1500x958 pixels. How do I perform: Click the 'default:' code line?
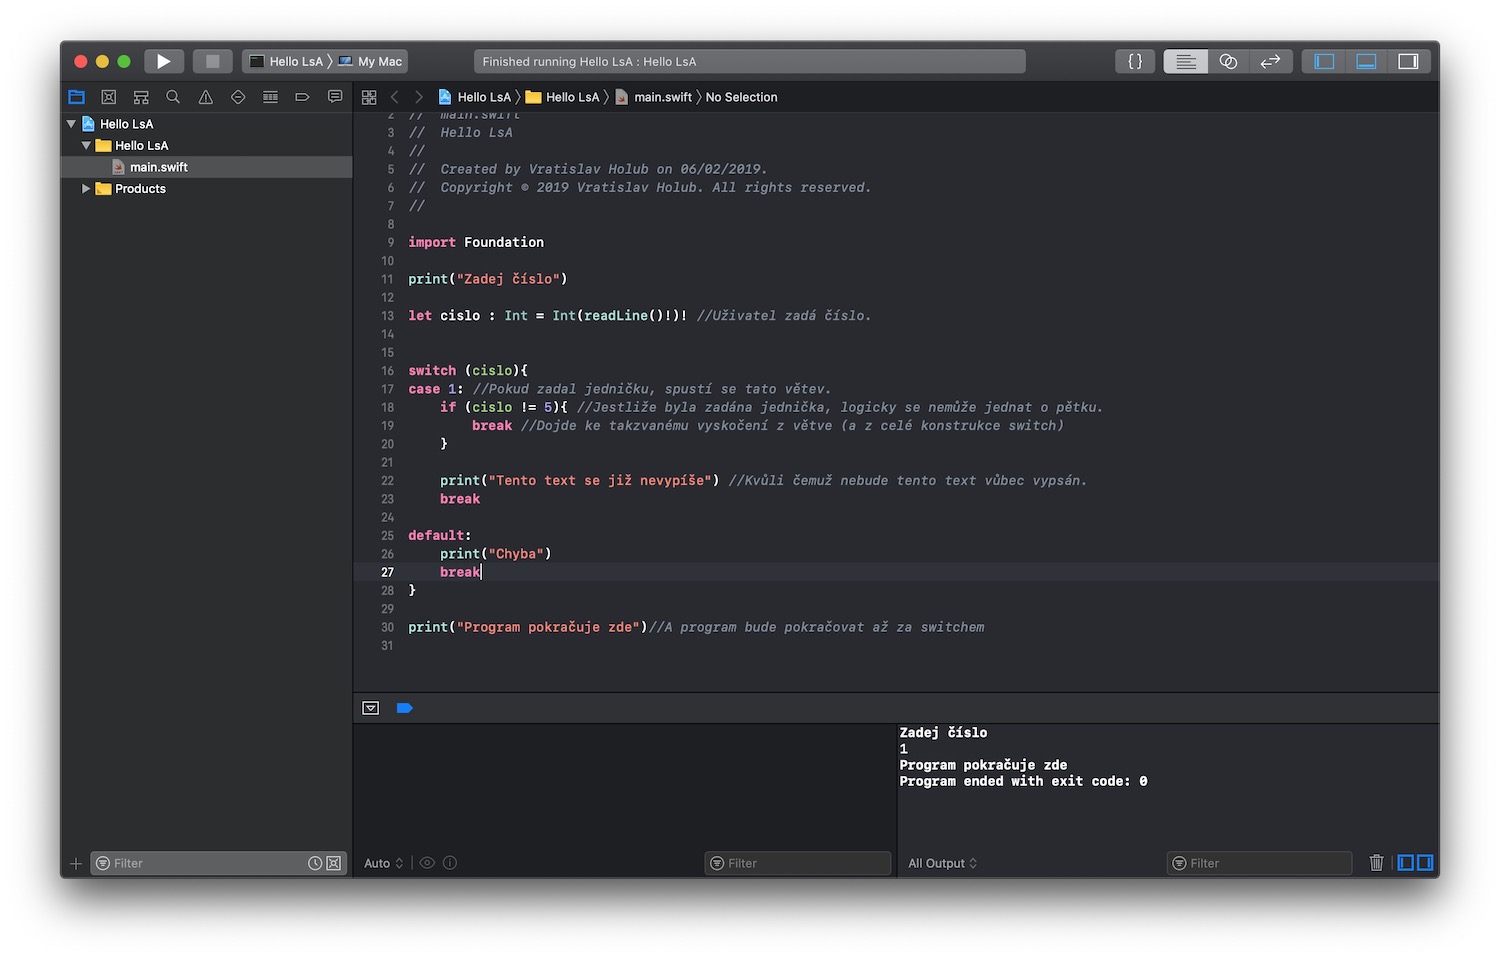[440, 536]
